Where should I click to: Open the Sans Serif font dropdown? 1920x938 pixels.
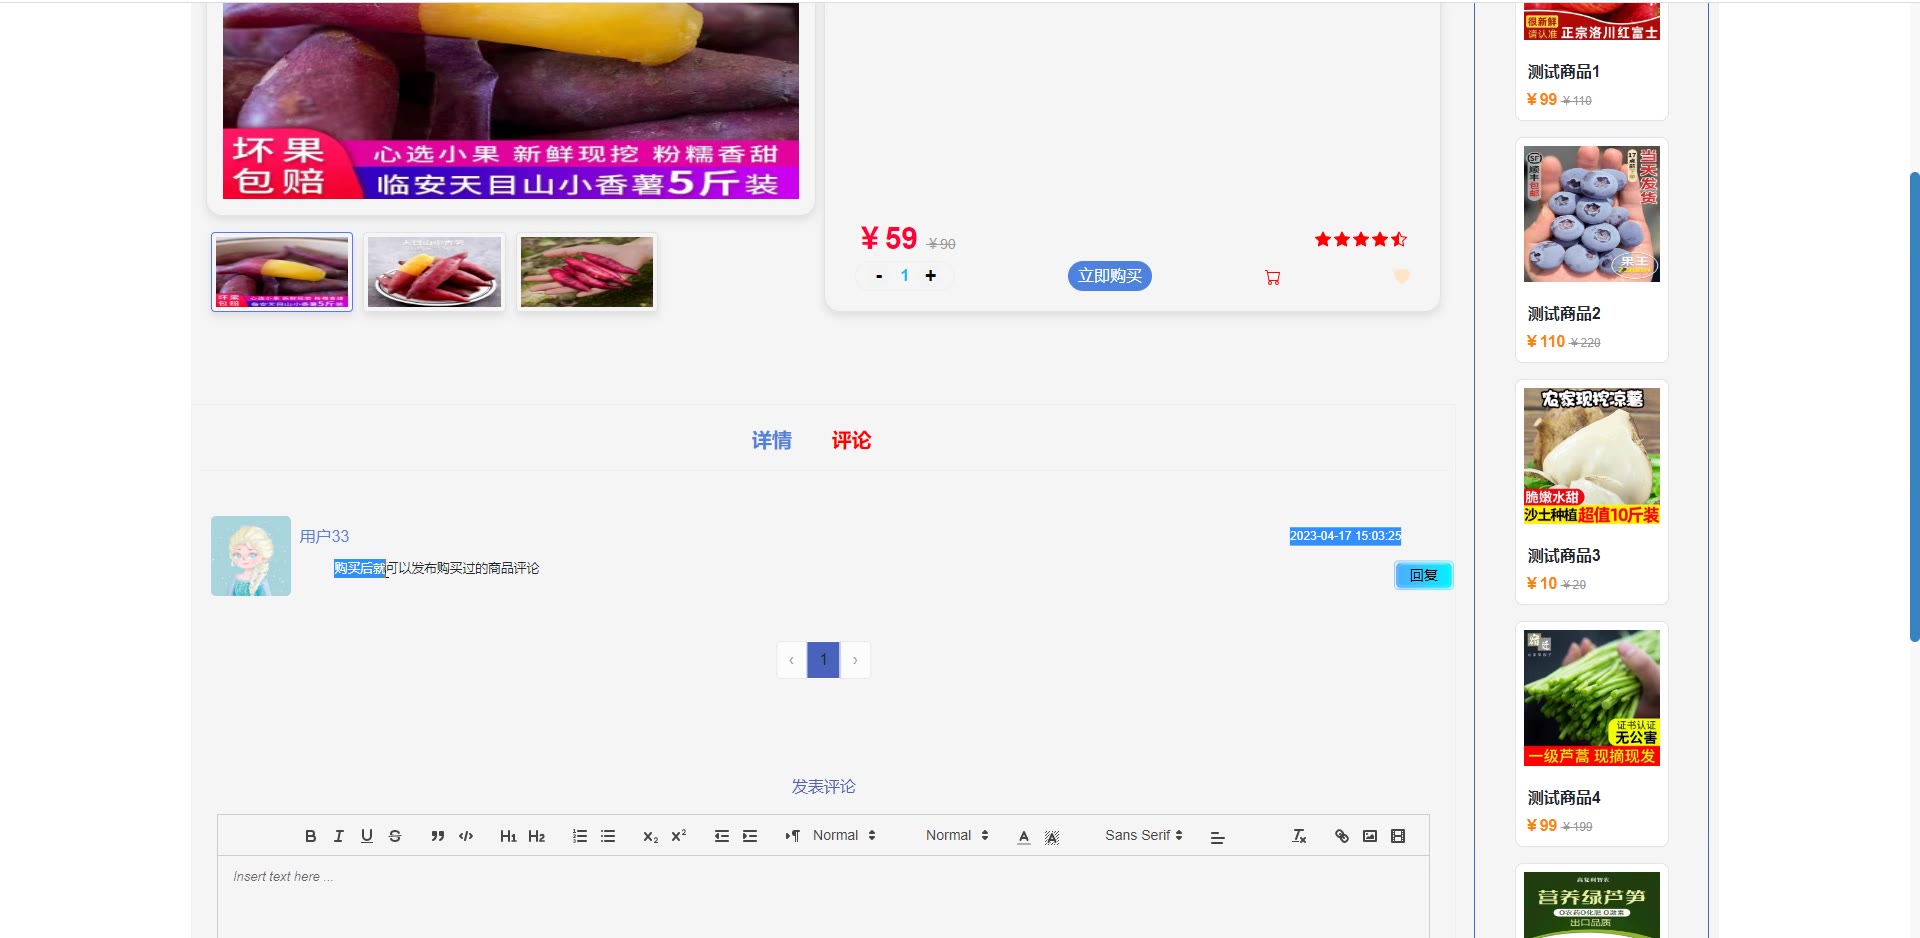coord(1143,836)
